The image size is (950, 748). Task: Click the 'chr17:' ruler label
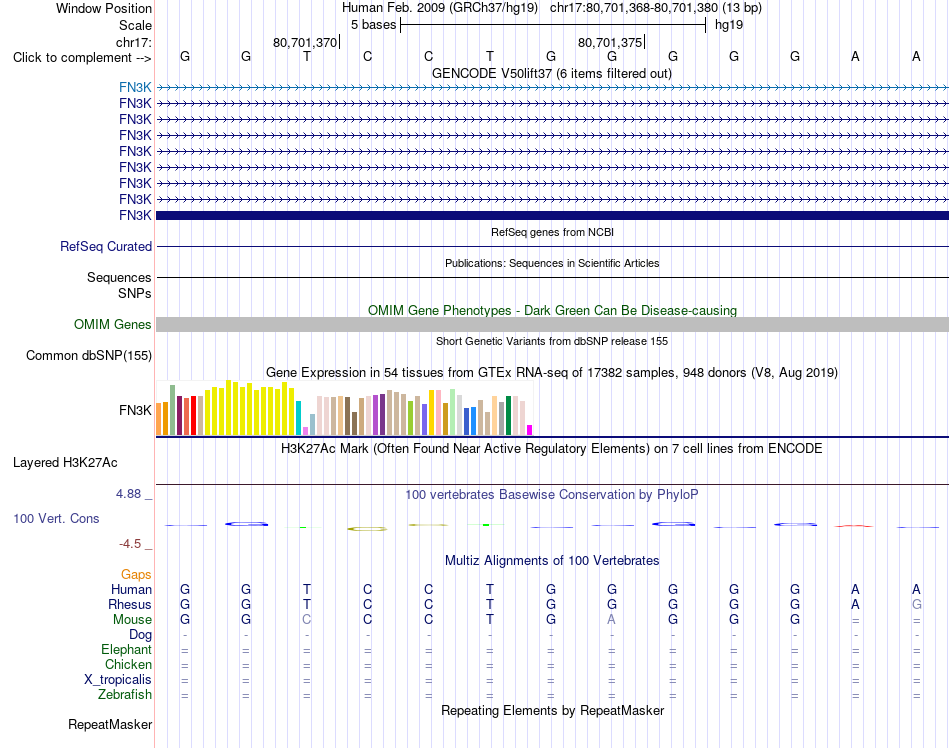133,42
